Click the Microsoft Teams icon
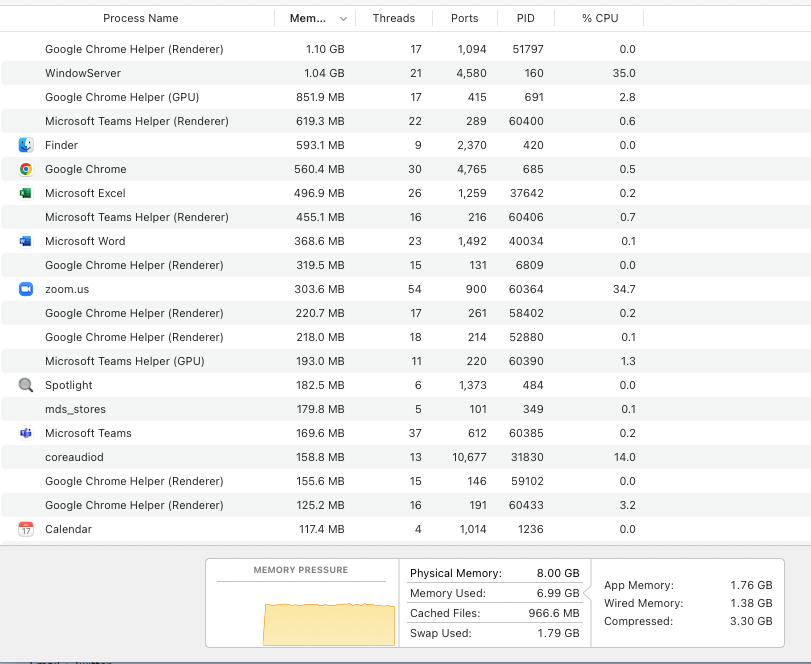This screenshot has width=811, height=664. (26, 433)
